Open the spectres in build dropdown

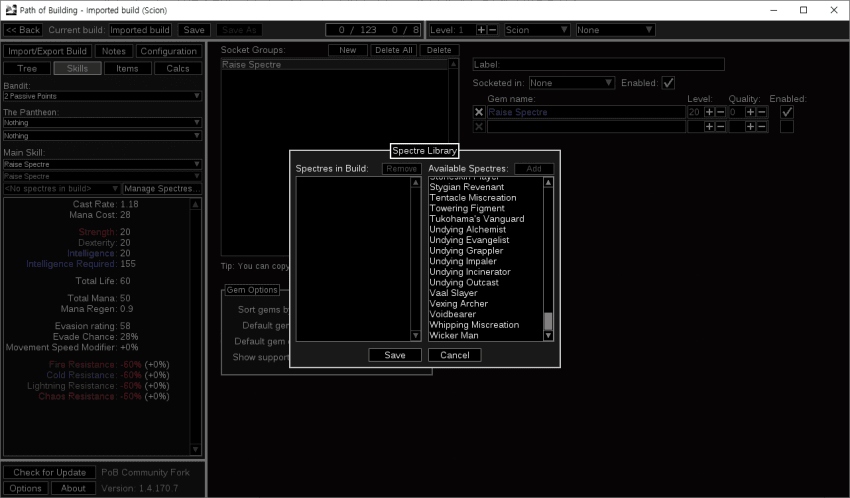tap(61, 189)
